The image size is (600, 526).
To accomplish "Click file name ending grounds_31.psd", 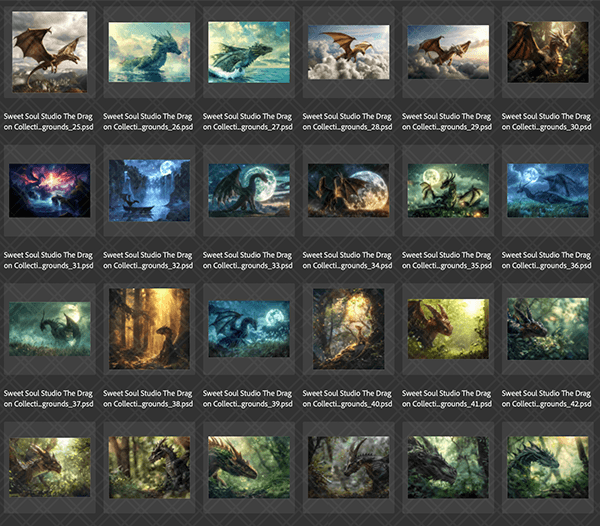I will tap(48, 260).
